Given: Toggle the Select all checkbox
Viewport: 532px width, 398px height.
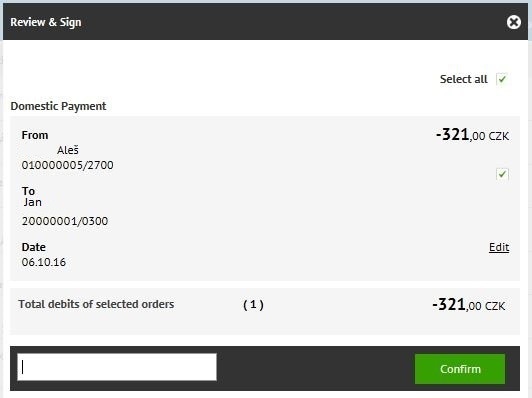Looking at the screenshot, I should [x=502, y=79].
